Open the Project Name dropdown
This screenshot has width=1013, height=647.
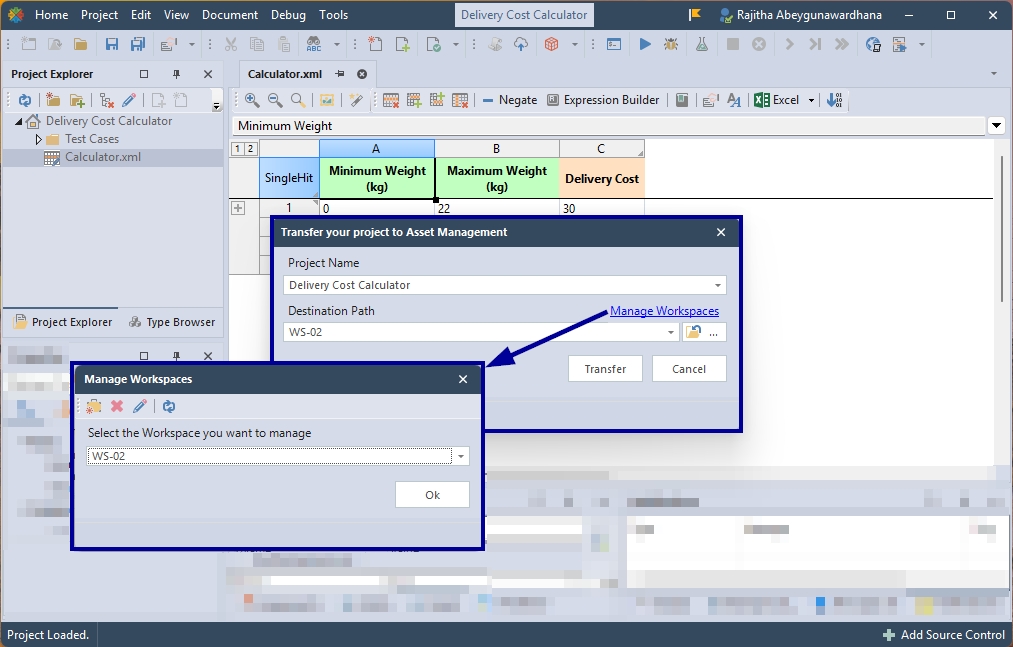[718, 285]
